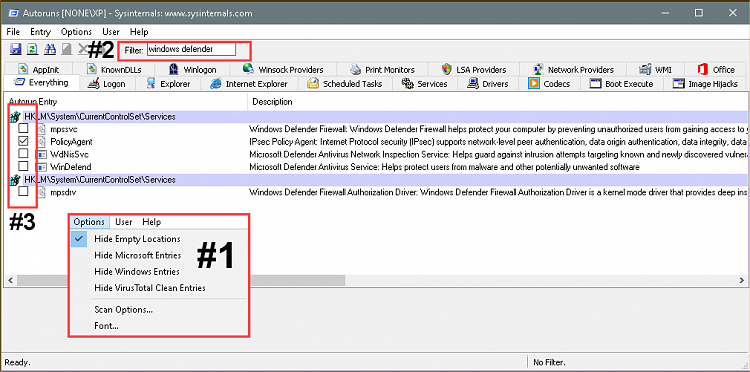750x372 pixels.
Task: Switch to the KnownDLLs tab
Action: pos(114,69)
